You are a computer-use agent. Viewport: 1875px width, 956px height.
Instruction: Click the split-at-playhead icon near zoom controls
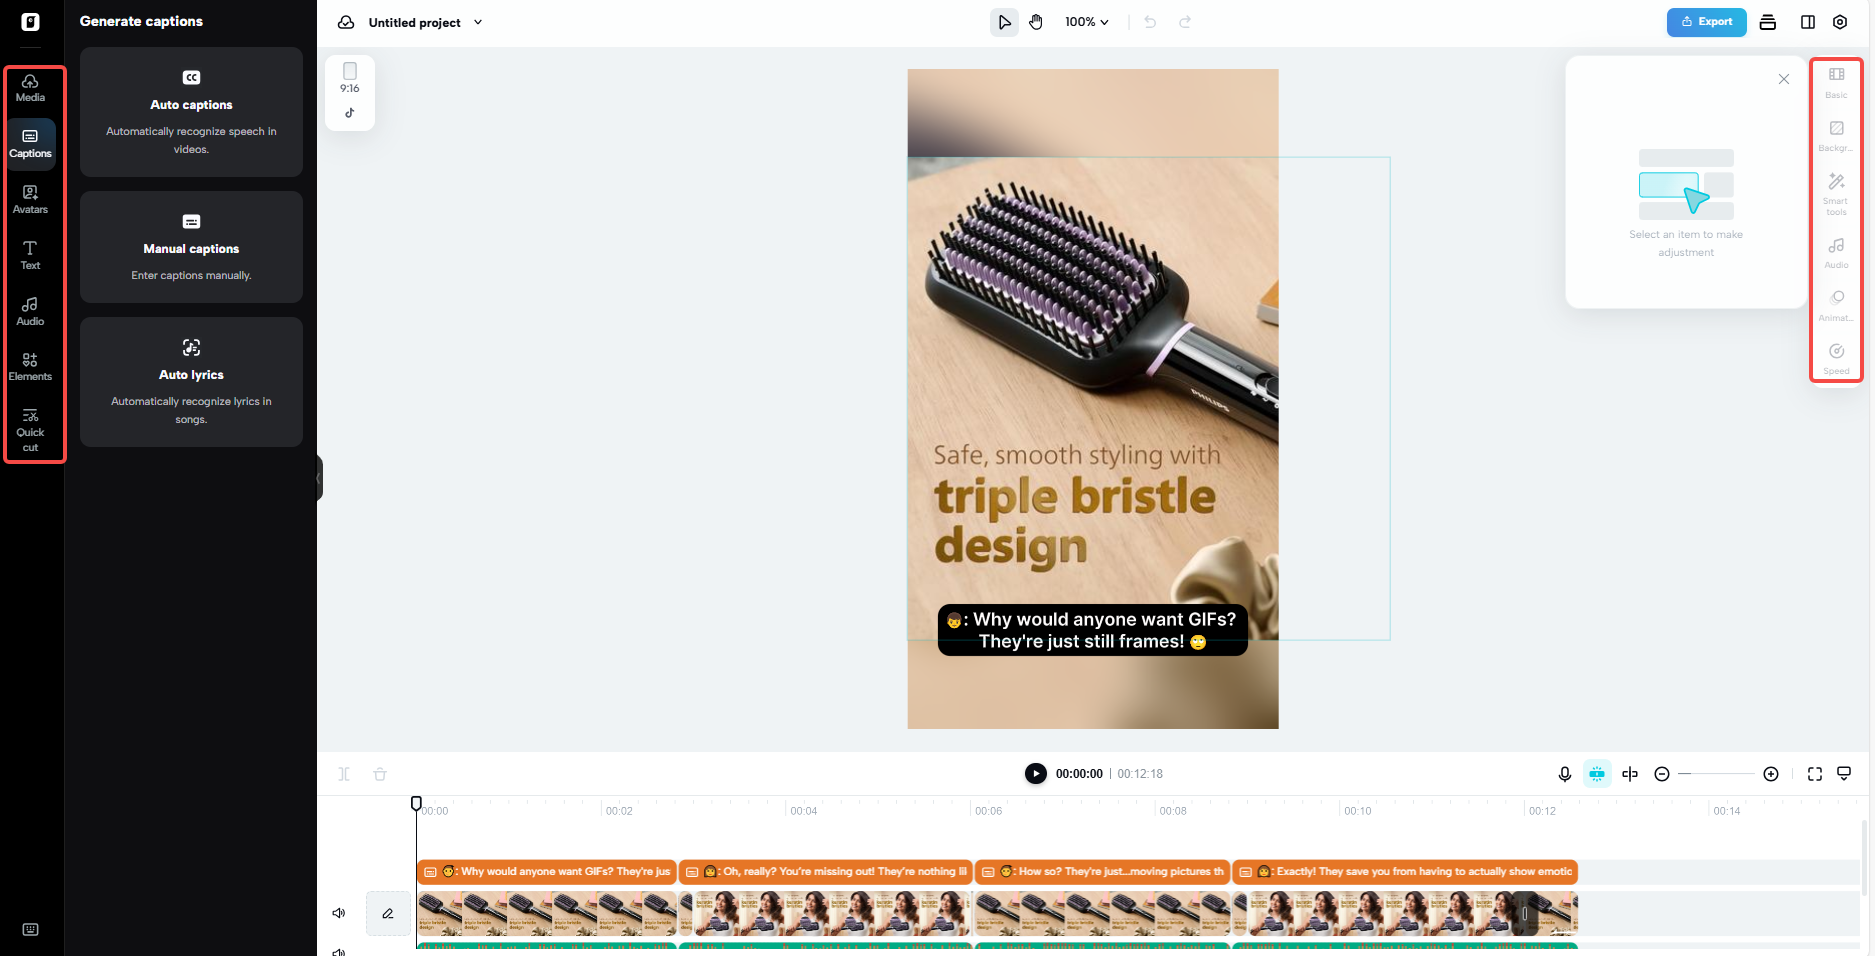(1630, 774)
